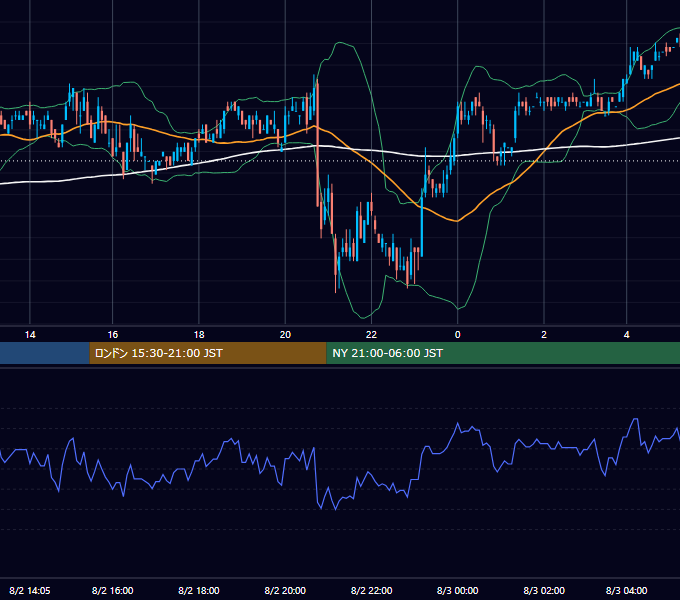The height and width of the screenshot is (600, 680).
Task: Click the '22' hour label on upper axis
Action: 371,335
